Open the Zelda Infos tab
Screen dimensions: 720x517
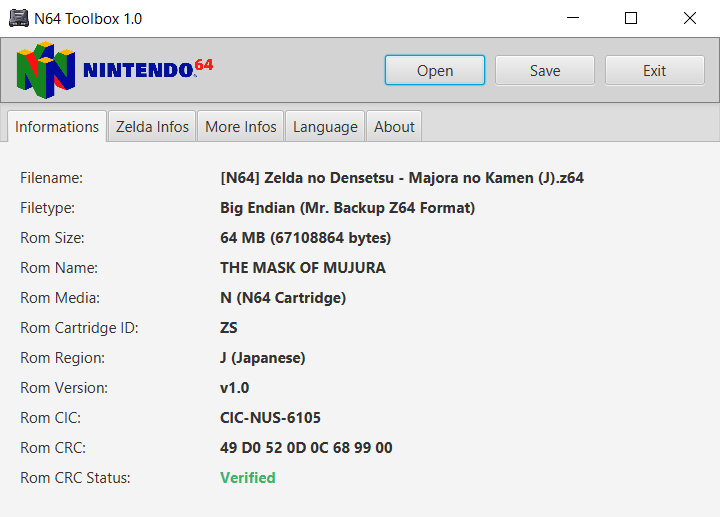[x=152, y=126]
